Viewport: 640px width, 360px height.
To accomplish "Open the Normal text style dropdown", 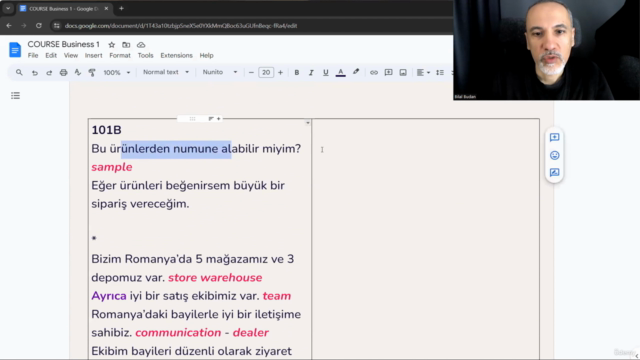I will tap(166, 72).
